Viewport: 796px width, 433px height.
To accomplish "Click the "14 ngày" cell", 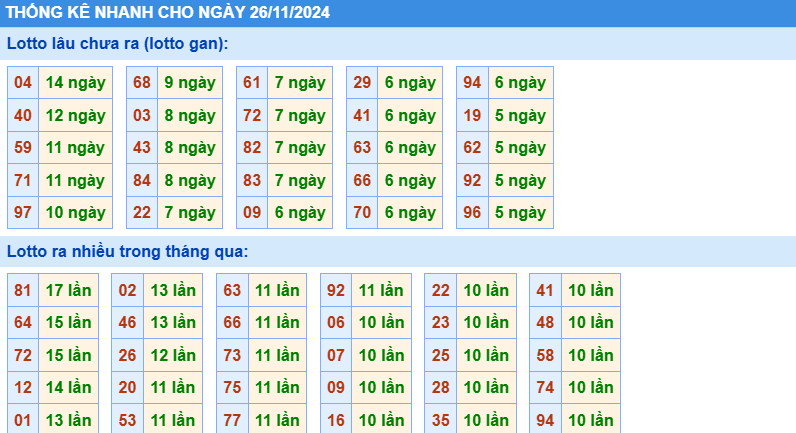I will point(75,83).
